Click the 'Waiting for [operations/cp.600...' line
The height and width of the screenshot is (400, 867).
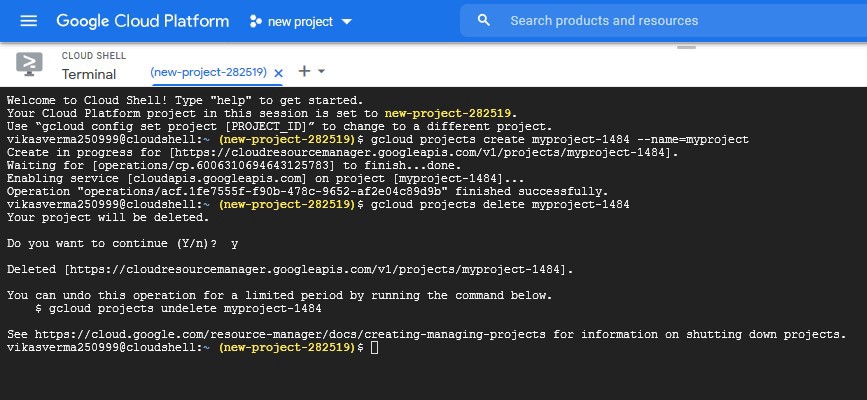pos(234,165)
